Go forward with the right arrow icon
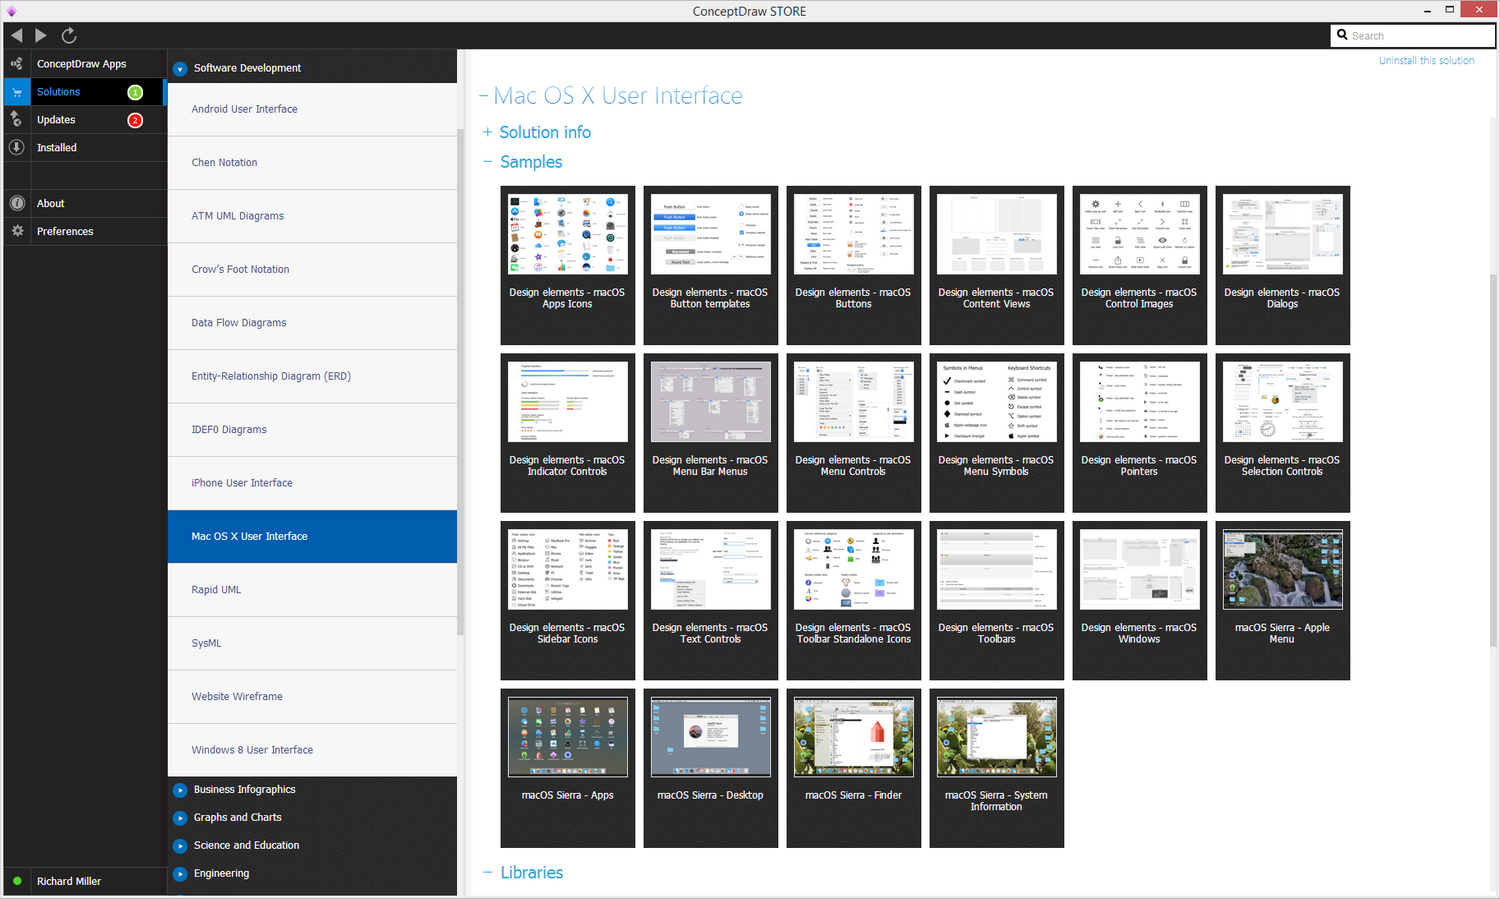This screenshot has width=1500, height=899. [41, 35]
